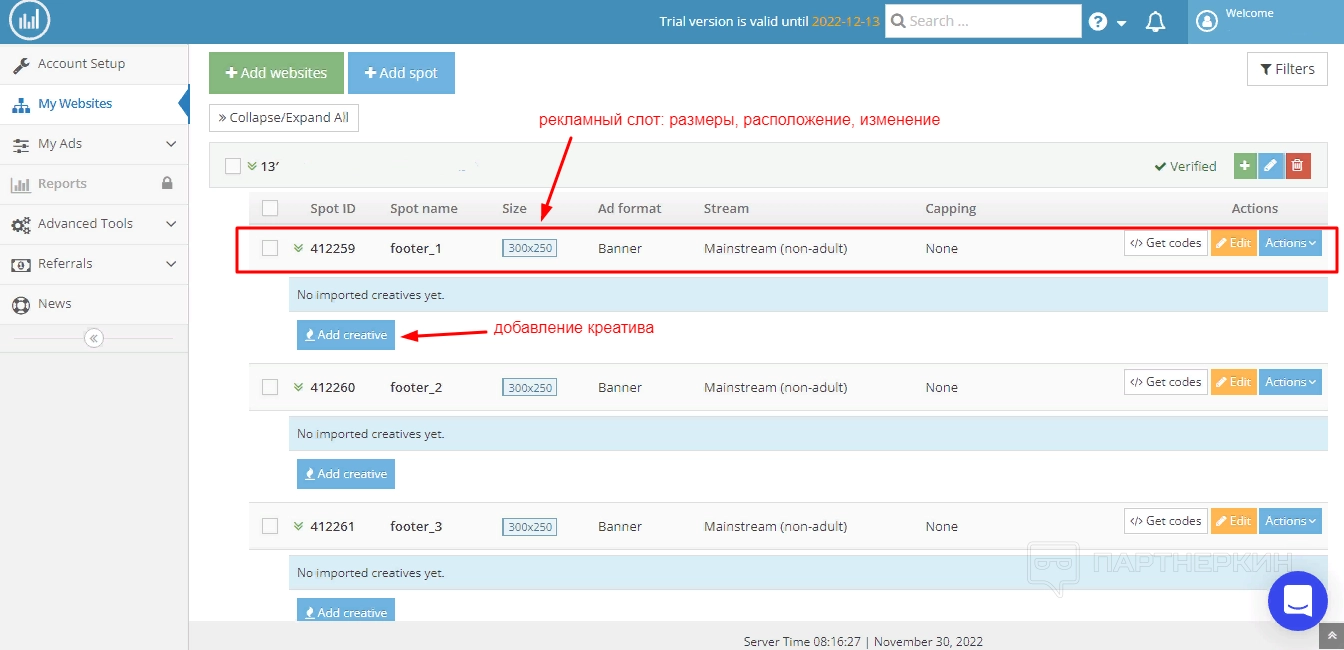Click the app logo in the header
Screen dimensions: 1344x650
pos(29,21)
